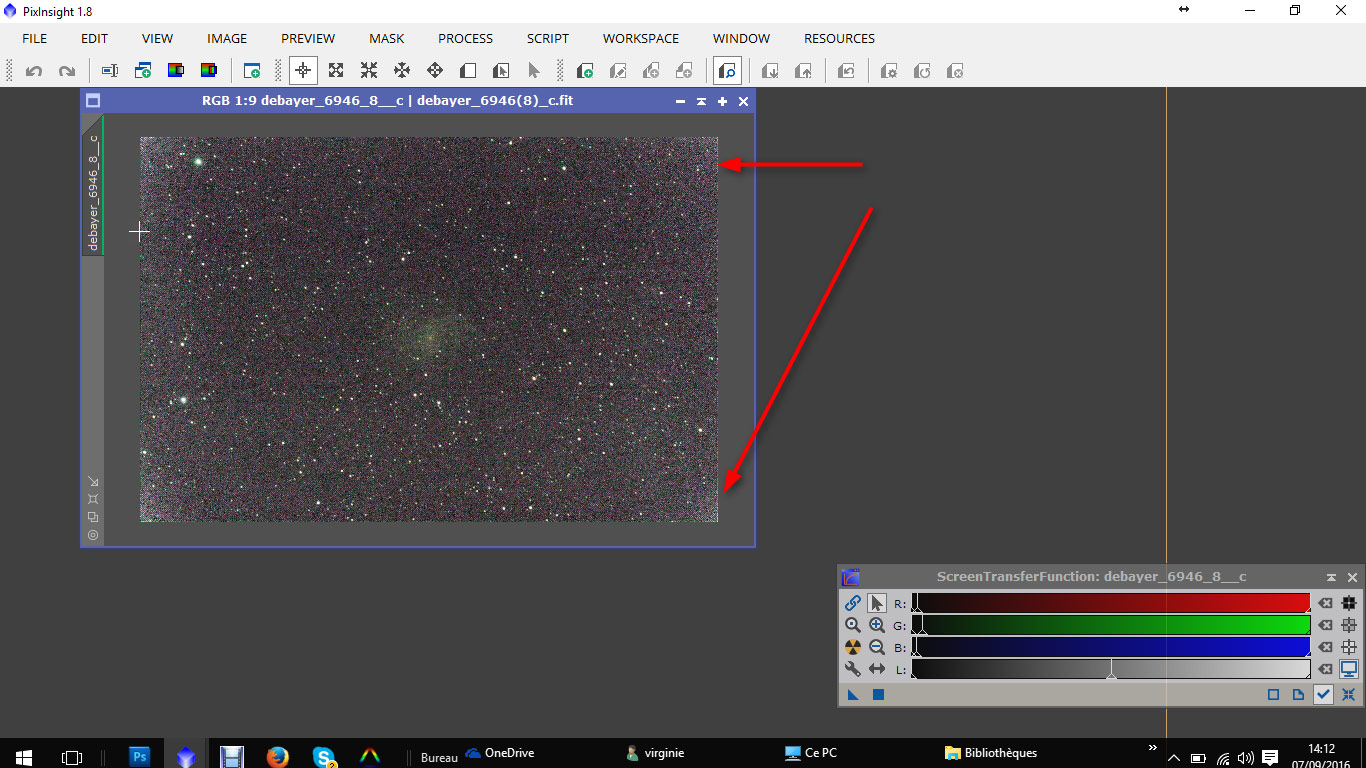This screenshot has height=768, width=1366.
Task: Select the zoom-in magnifier in STF panel
Action: point(877,625)
